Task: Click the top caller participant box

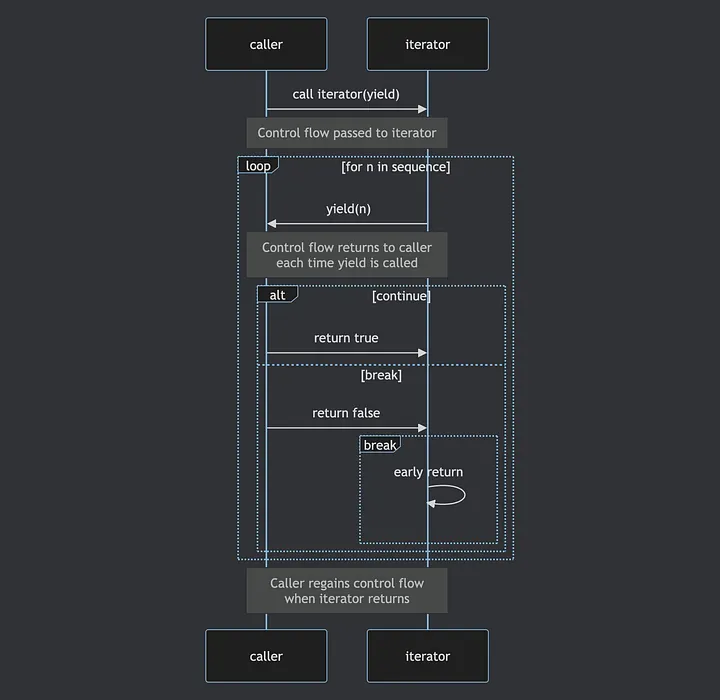Action: (266, 44)
